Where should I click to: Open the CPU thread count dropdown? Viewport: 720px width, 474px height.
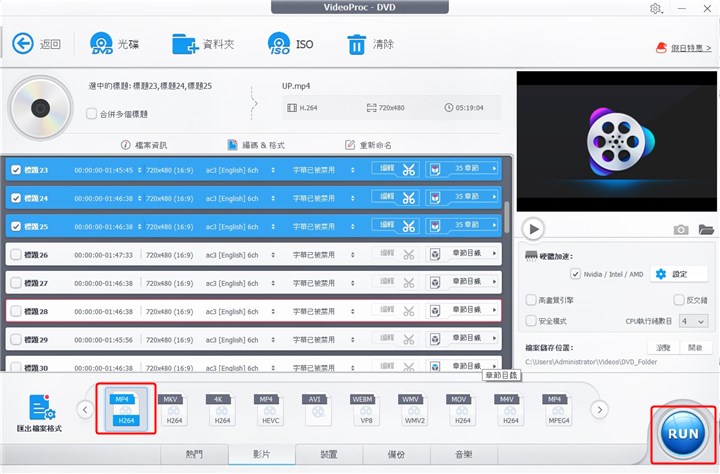click(x=693, y=321)
